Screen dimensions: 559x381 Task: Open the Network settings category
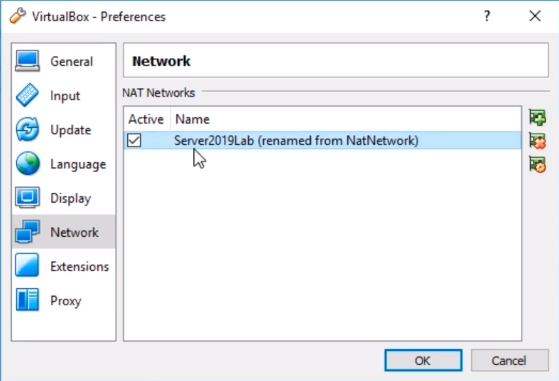63,232
